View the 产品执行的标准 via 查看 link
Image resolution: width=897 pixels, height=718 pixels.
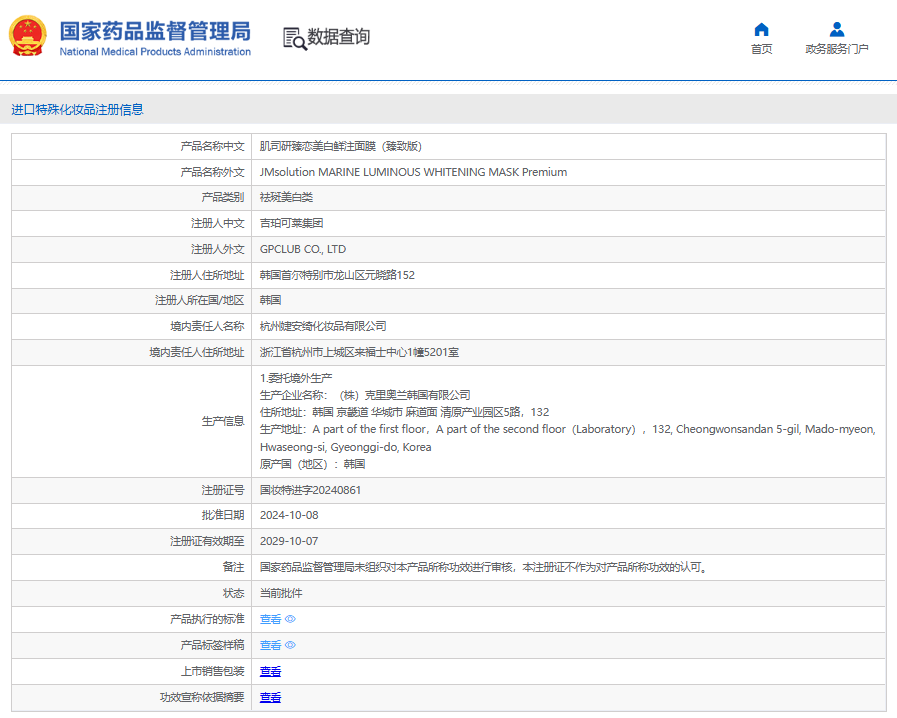point(270,620)
